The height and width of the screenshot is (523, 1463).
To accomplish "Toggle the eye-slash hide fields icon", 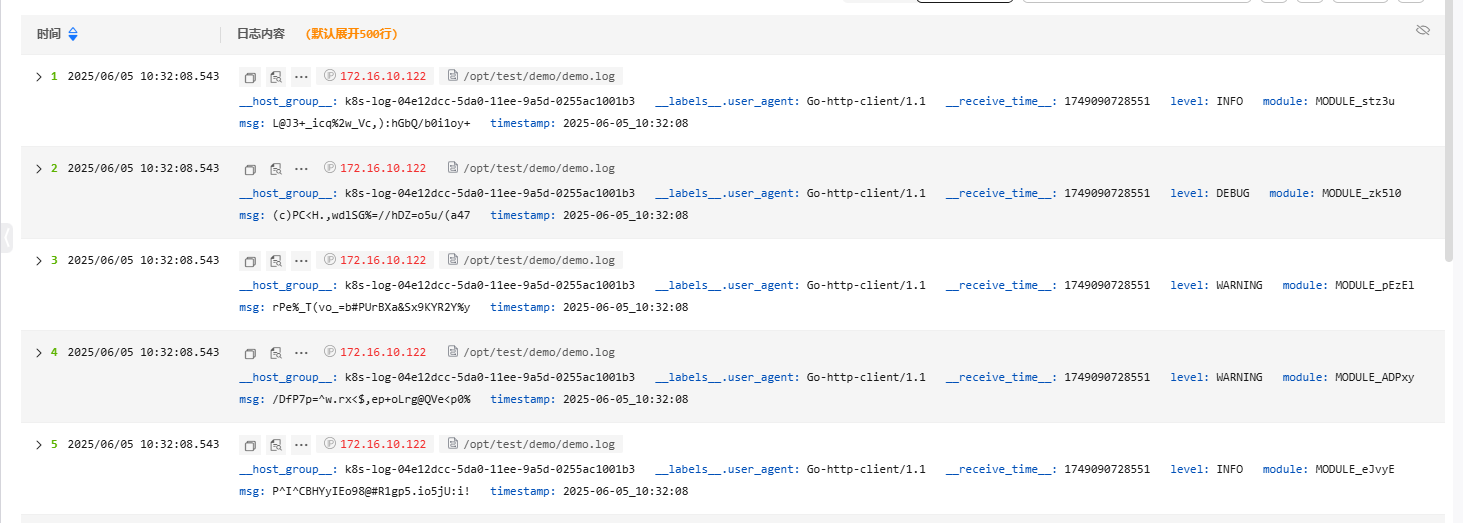I will point(1423,31).
